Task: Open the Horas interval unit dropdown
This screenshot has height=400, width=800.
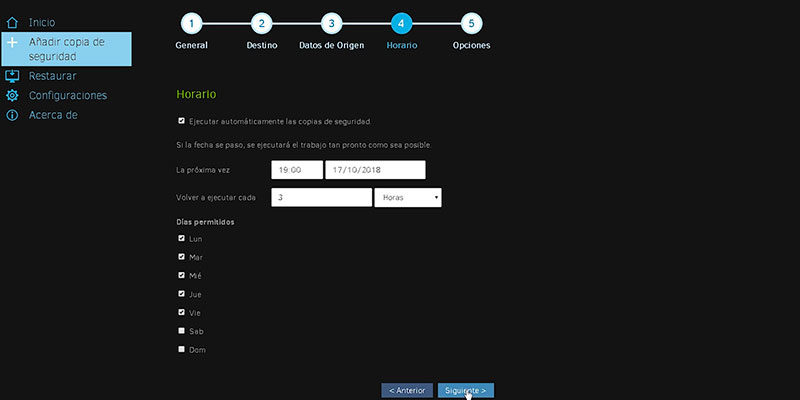Action: click(408, 197)
